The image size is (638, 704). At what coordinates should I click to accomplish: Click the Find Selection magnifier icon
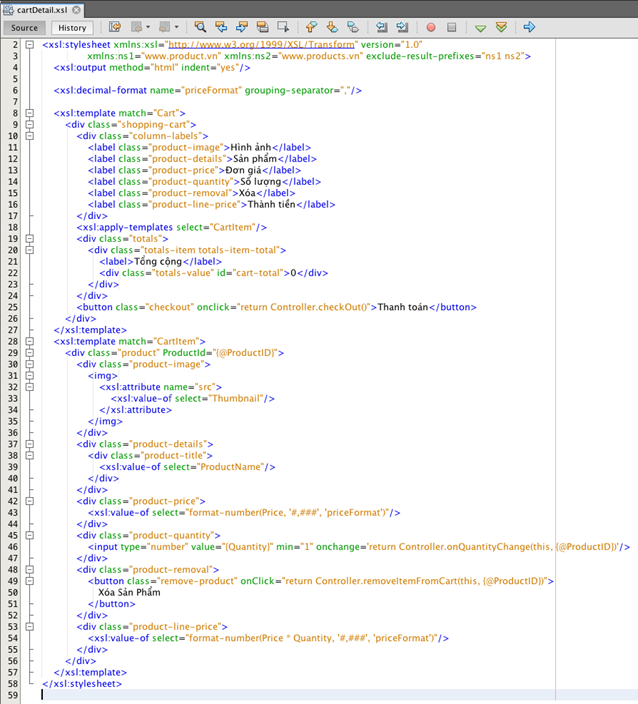pos(200,27)
